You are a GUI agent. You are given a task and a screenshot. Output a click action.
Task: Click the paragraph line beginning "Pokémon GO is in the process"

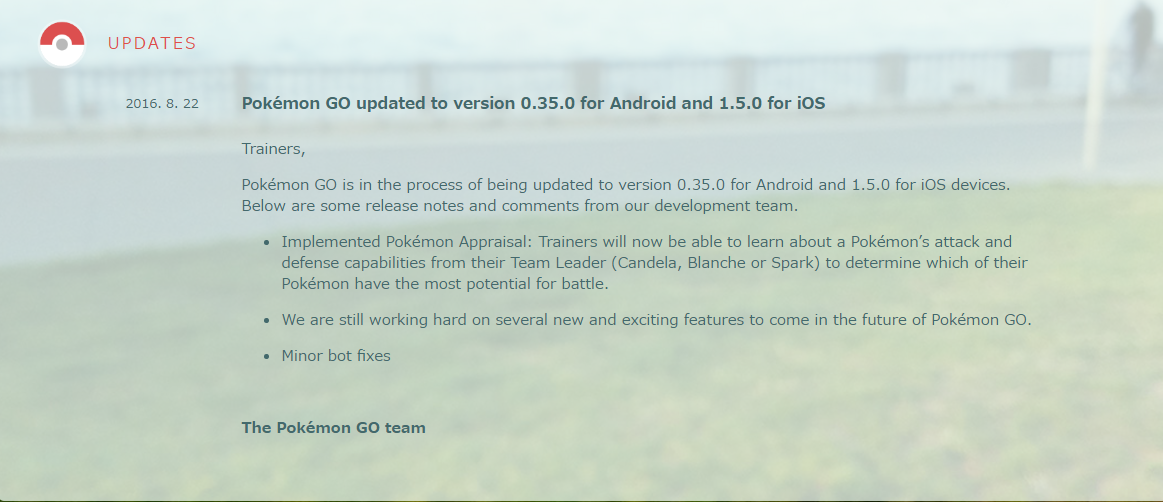point(626,185)
